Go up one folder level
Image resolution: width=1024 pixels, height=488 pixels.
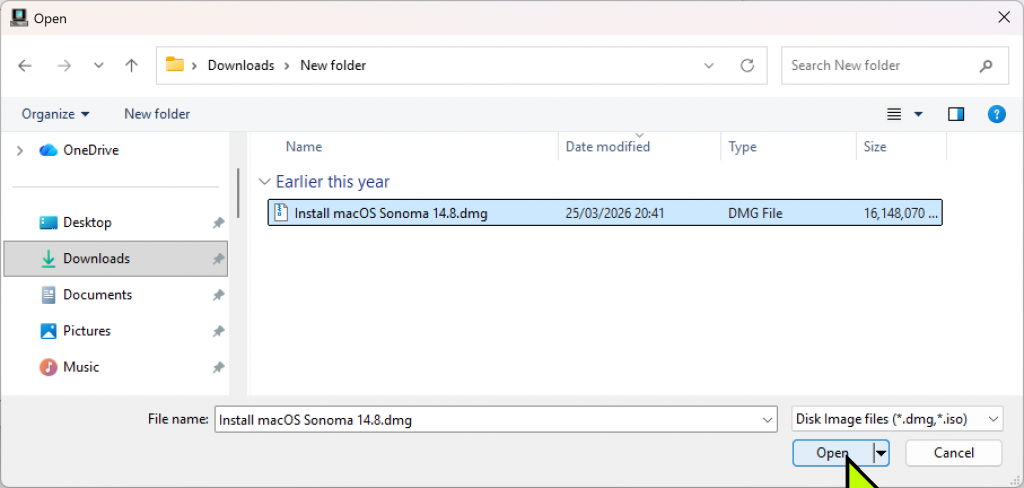click(131, 65)
